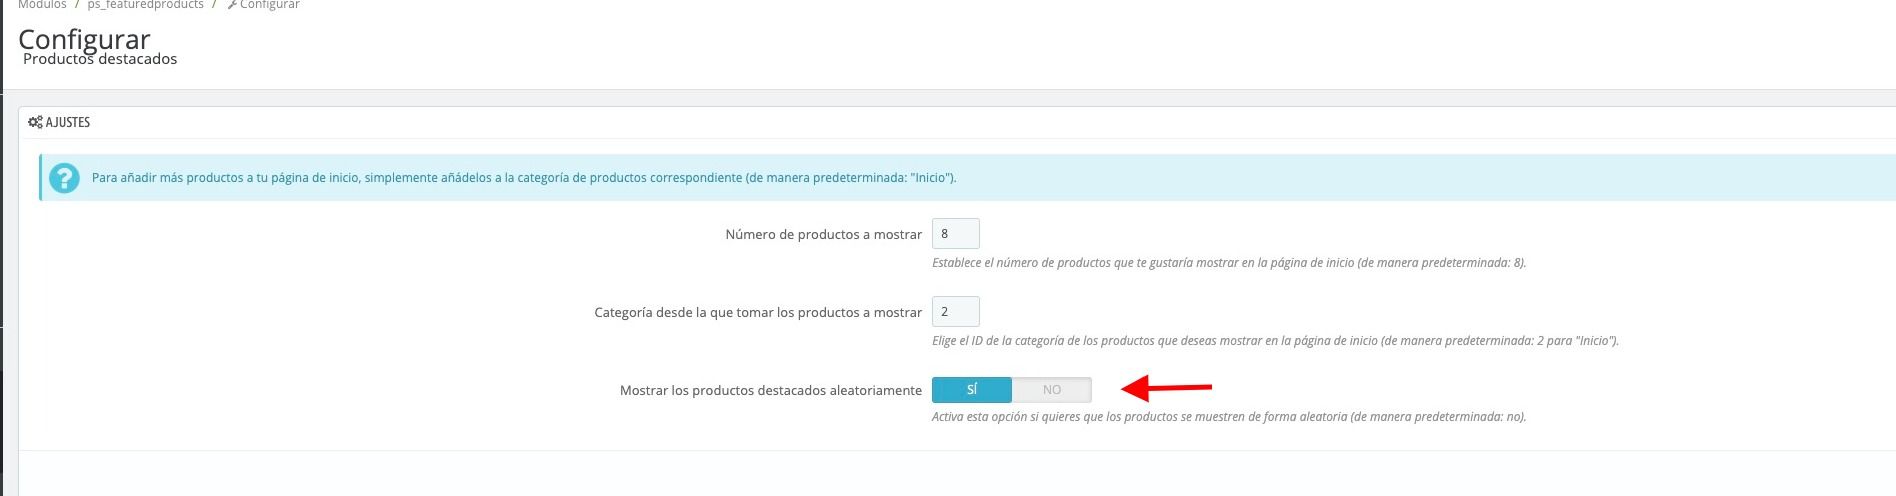This screenshot has height=496, width=1896.
Task: Set random display toggle to NO
Action: point(1052,389)
